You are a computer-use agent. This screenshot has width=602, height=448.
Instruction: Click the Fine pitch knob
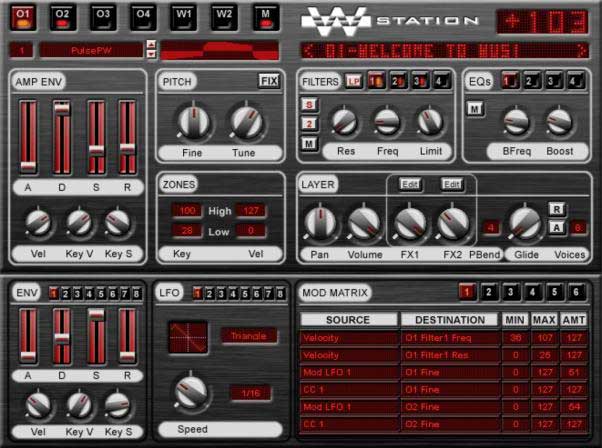(x=194, y=122)
